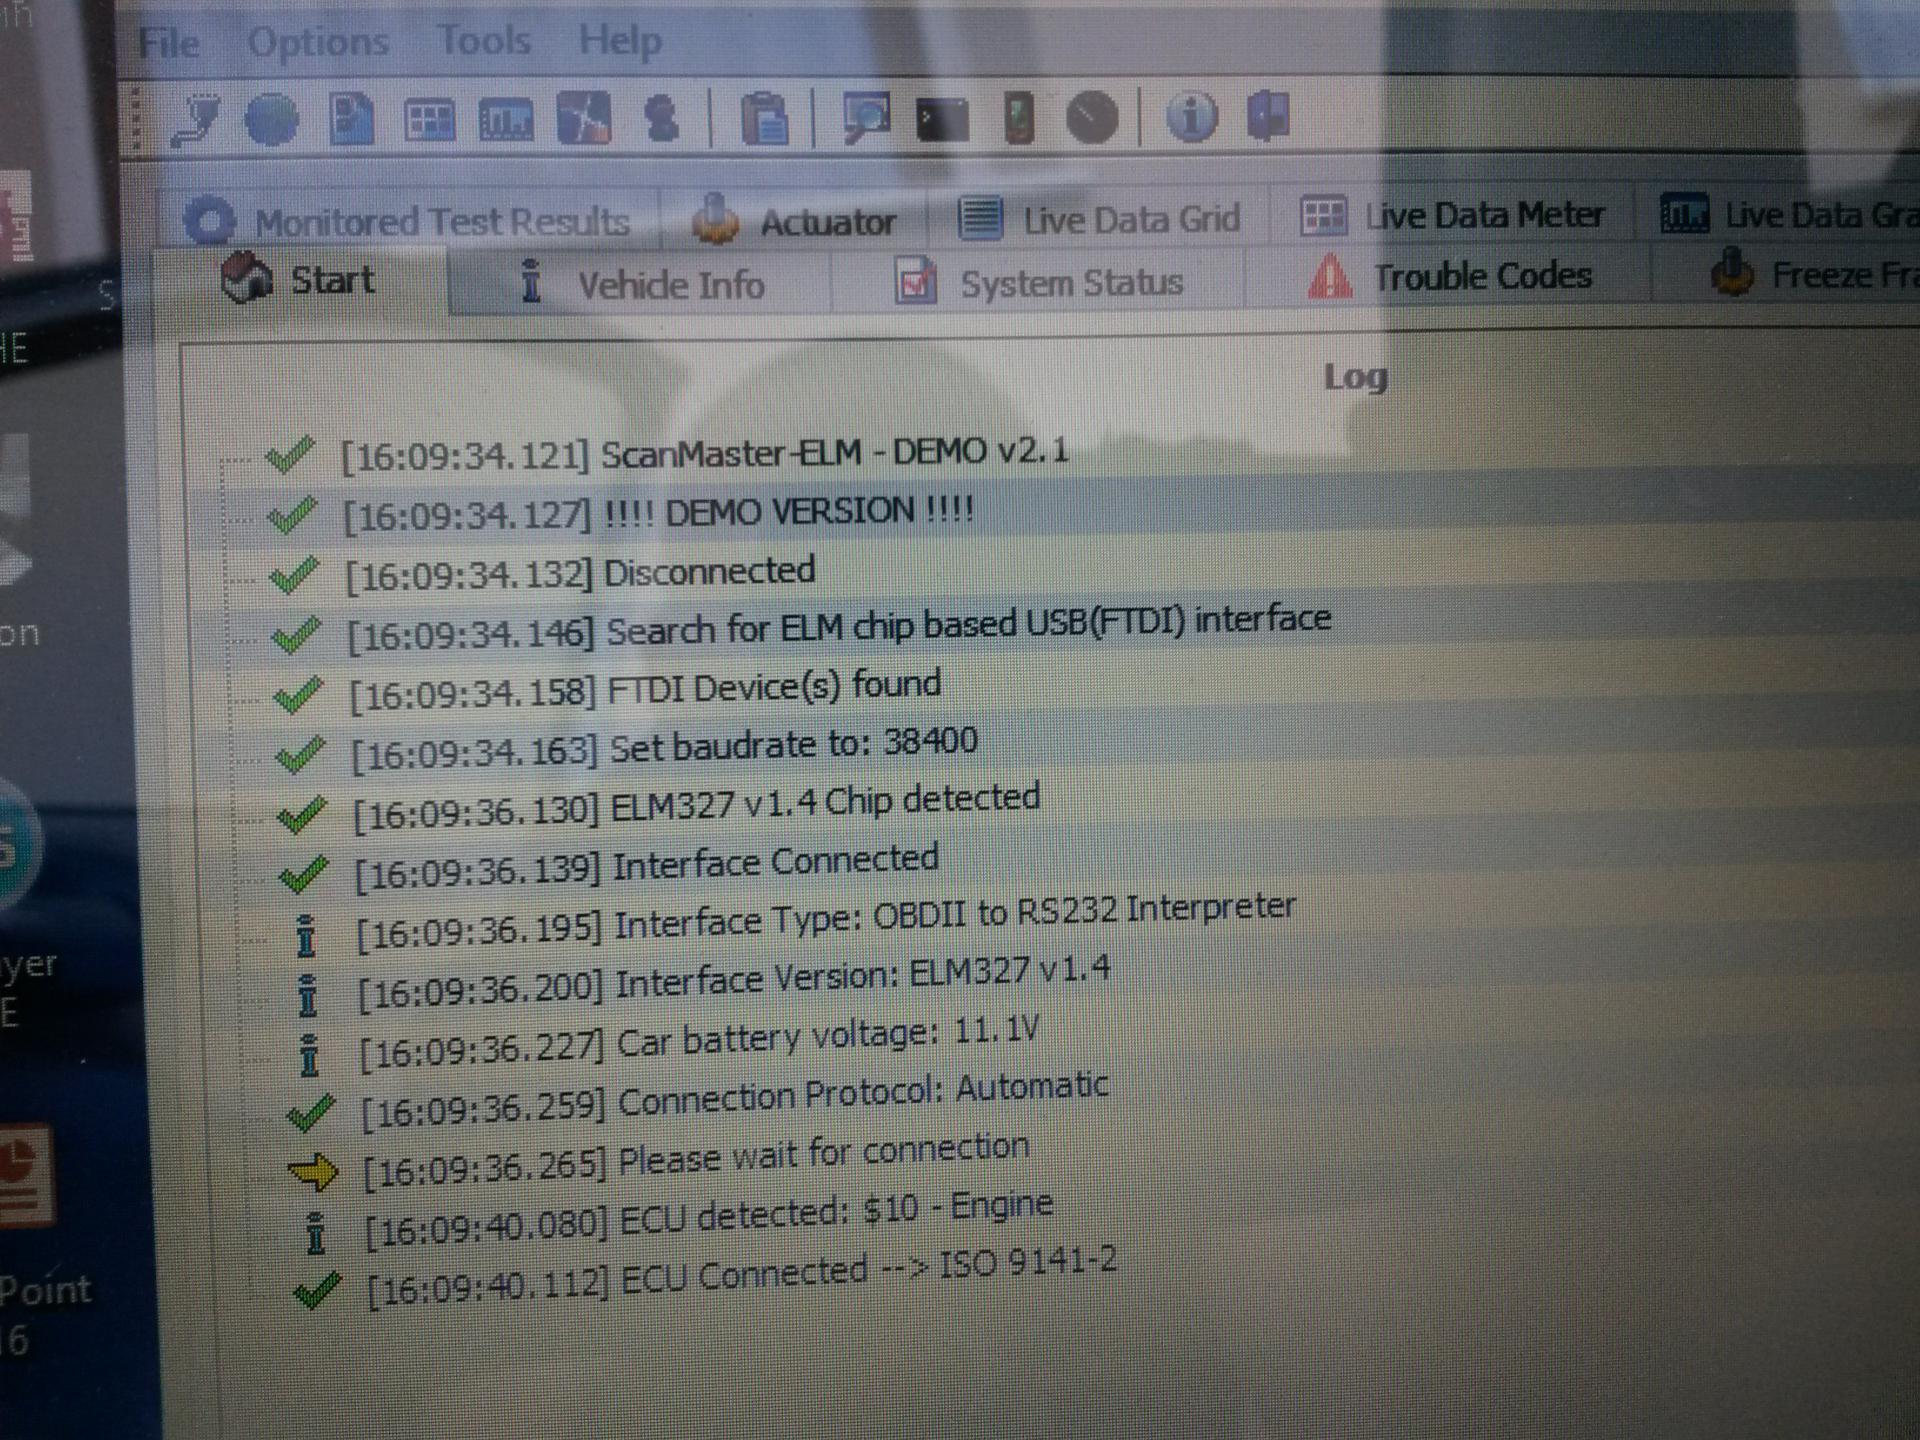Switch to the Vehicle Info tab

[640, 284]
